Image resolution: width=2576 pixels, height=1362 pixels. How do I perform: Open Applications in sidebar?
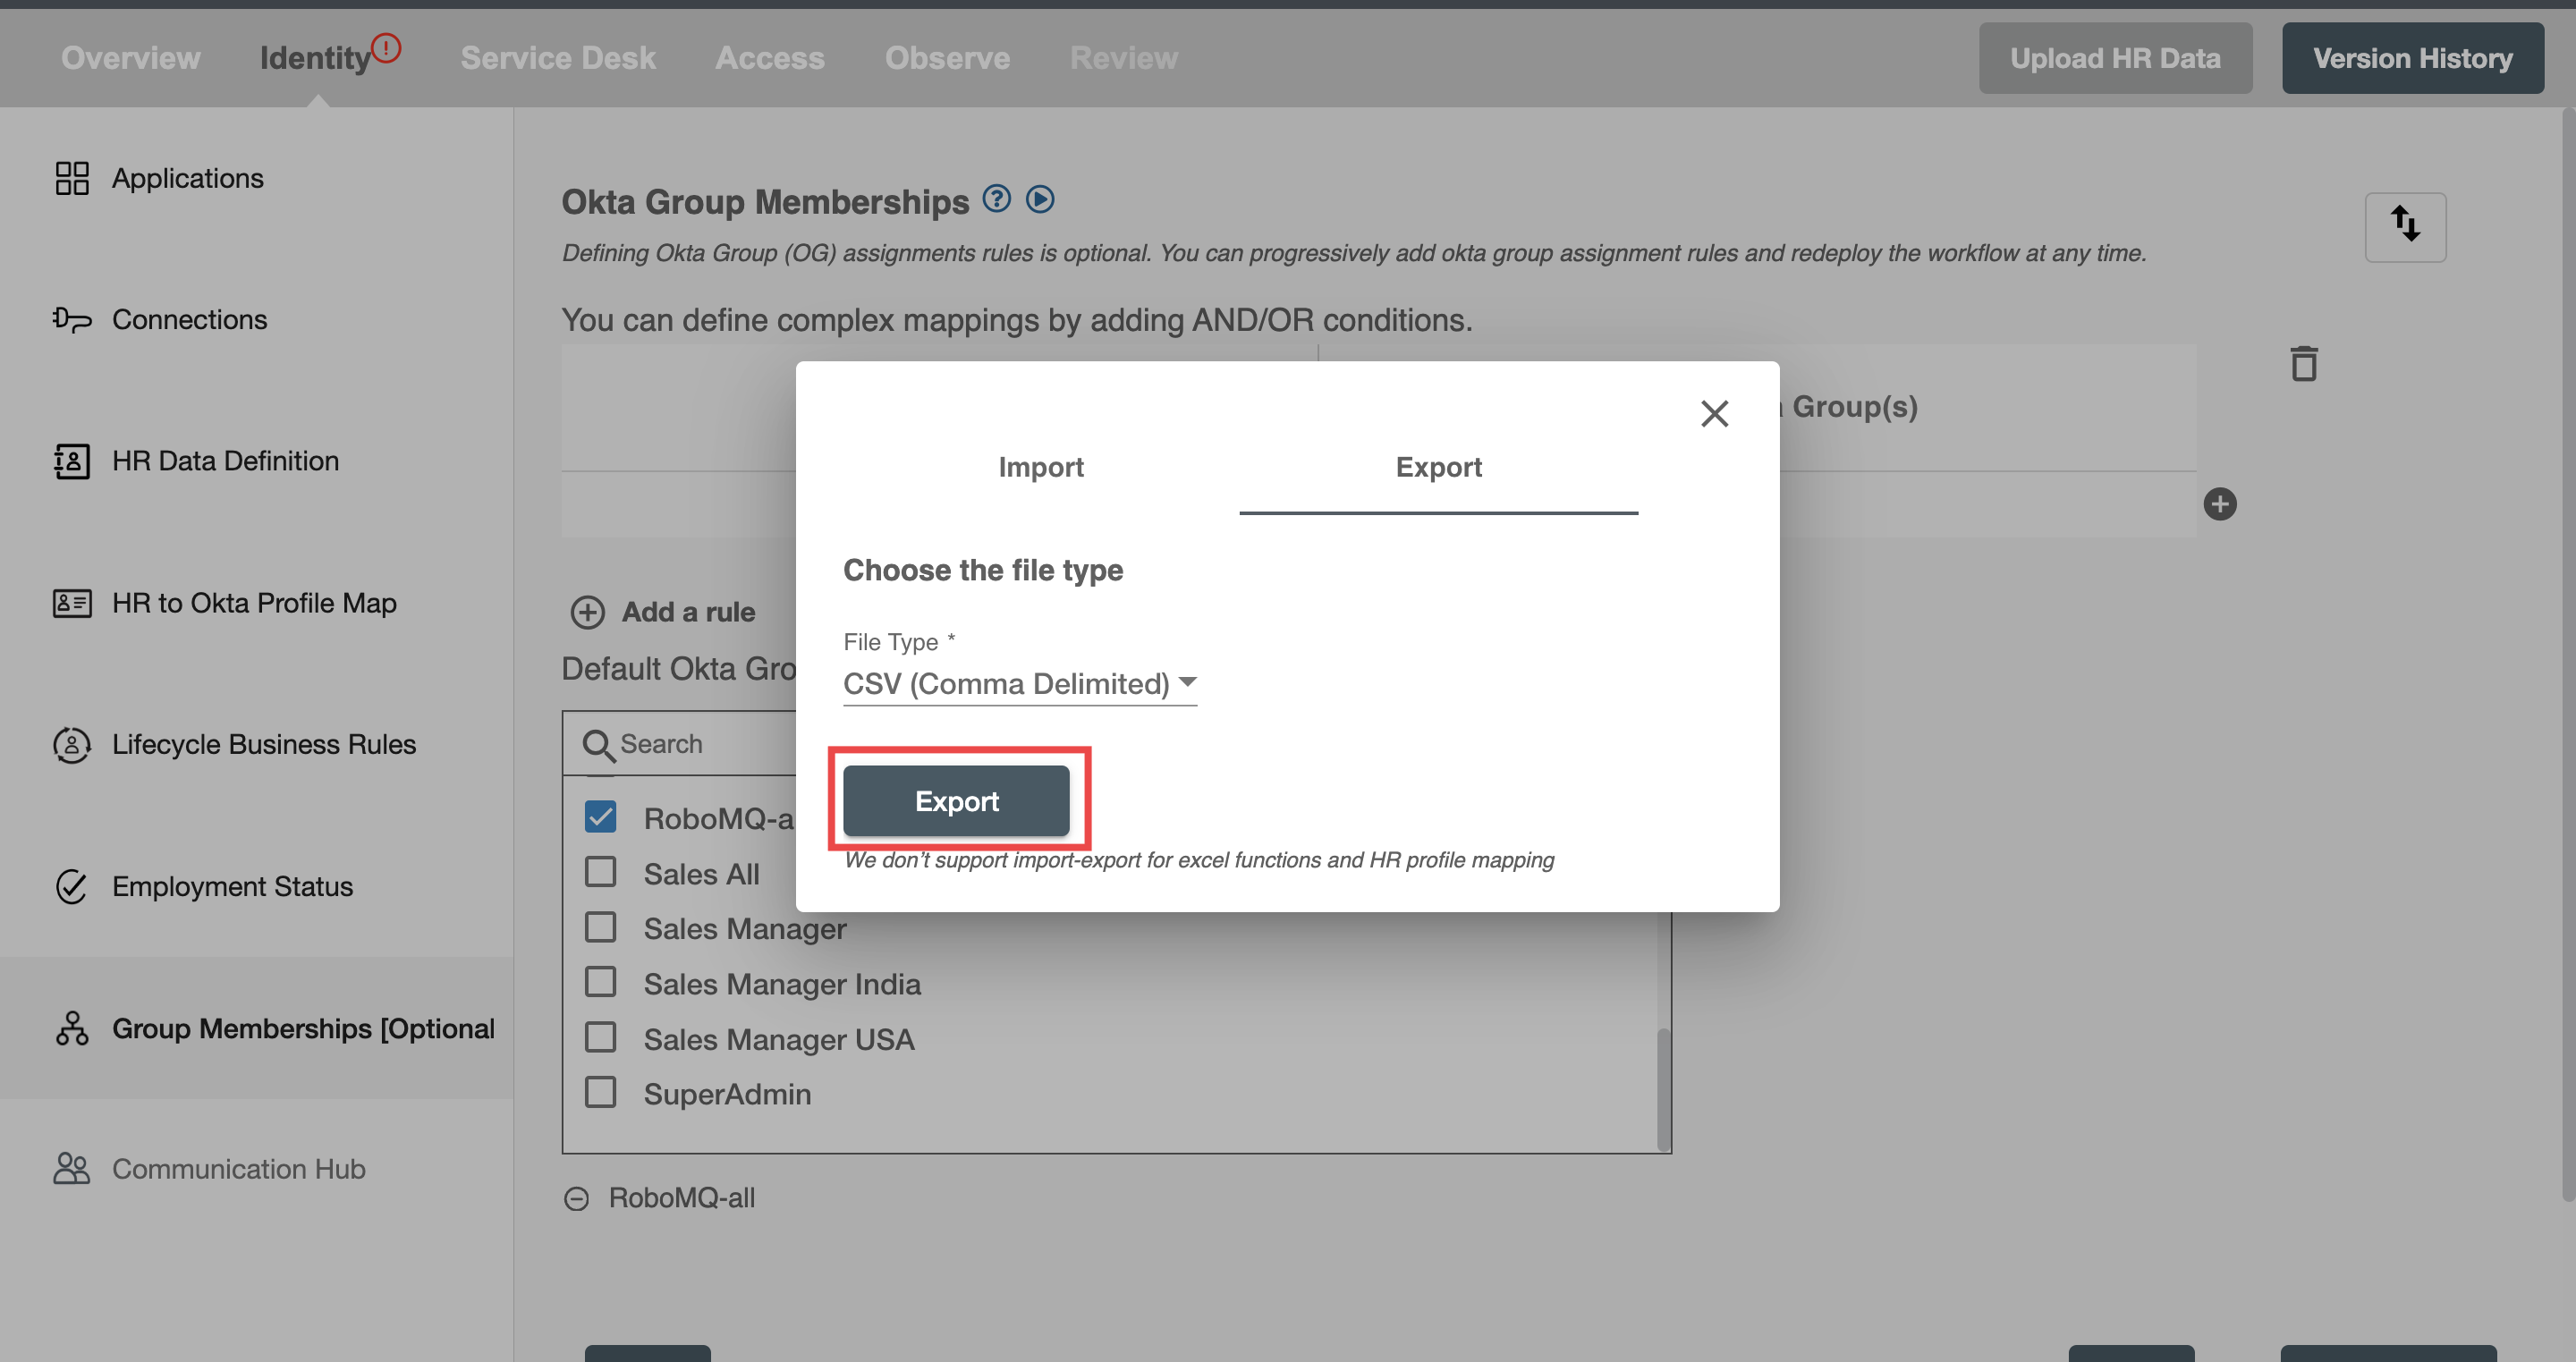188,178
